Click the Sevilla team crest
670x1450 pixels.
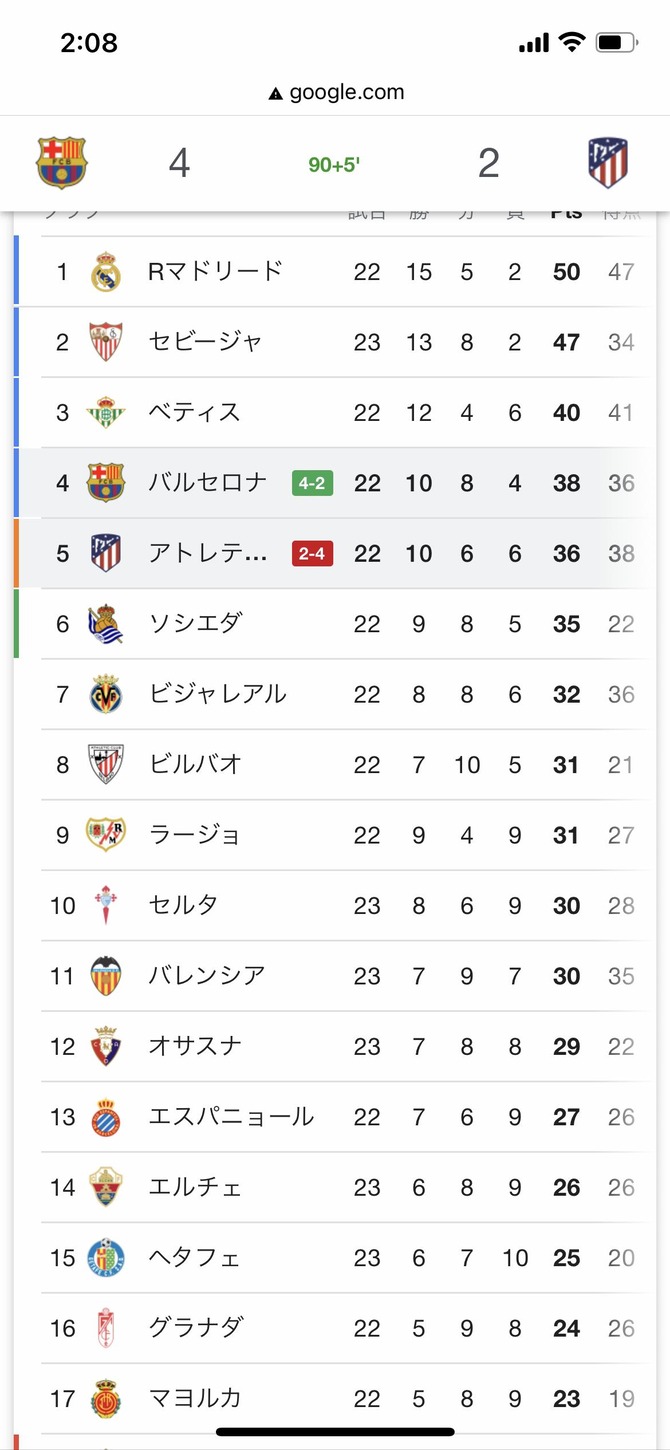[x=106, y=342]
